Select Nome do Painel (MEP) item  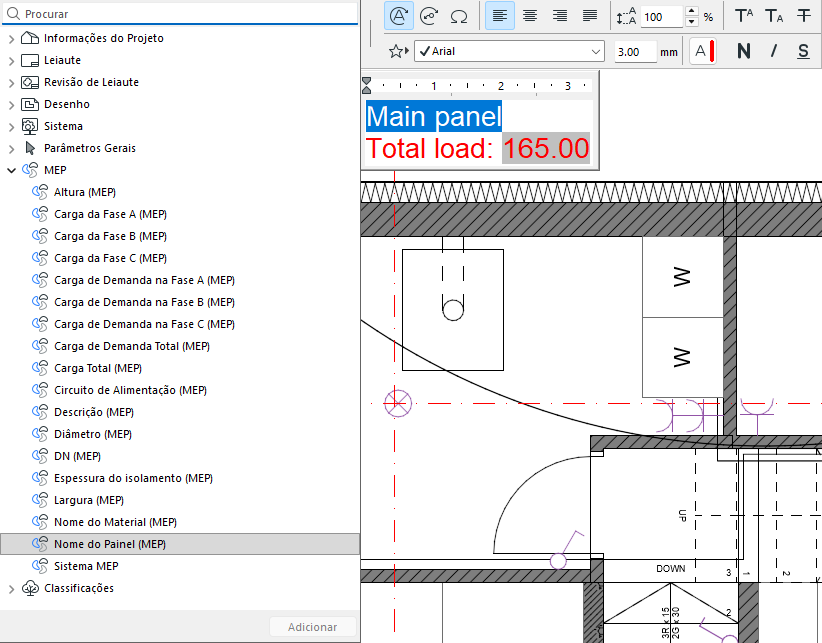pos(180,544)
